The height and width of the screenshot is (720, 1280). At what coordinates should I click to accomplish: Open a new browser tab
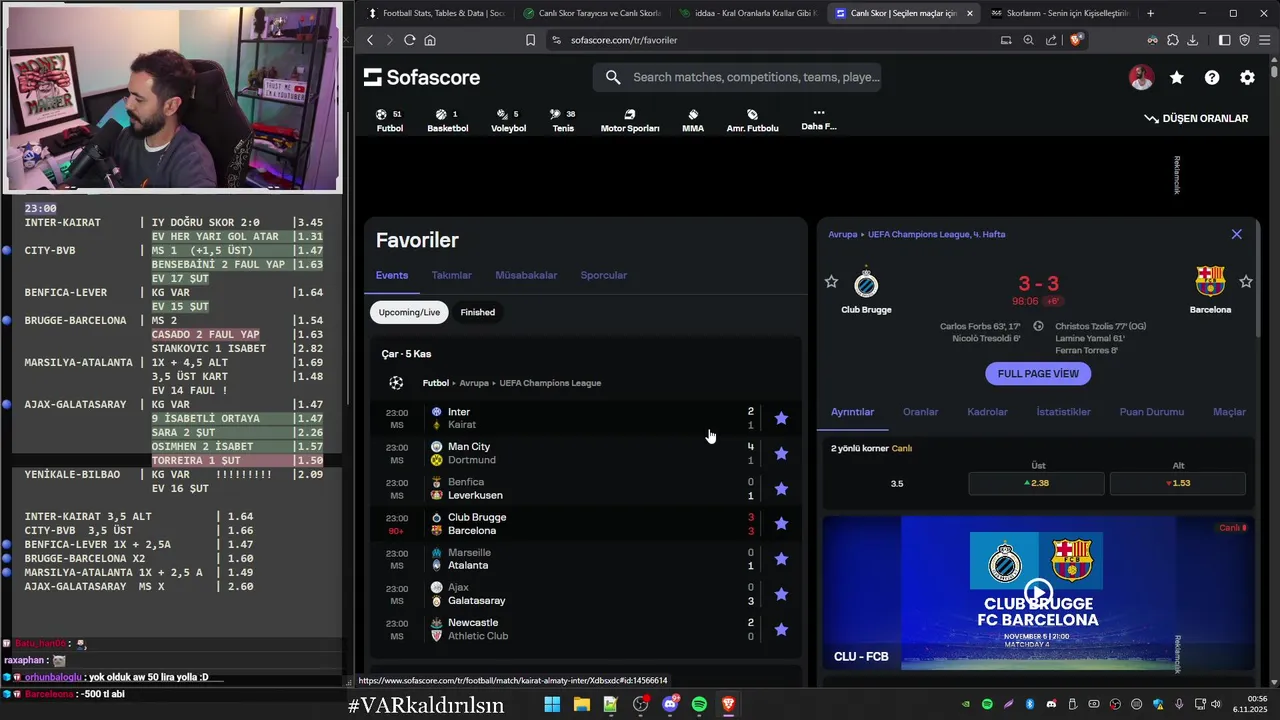point(1150,13)
